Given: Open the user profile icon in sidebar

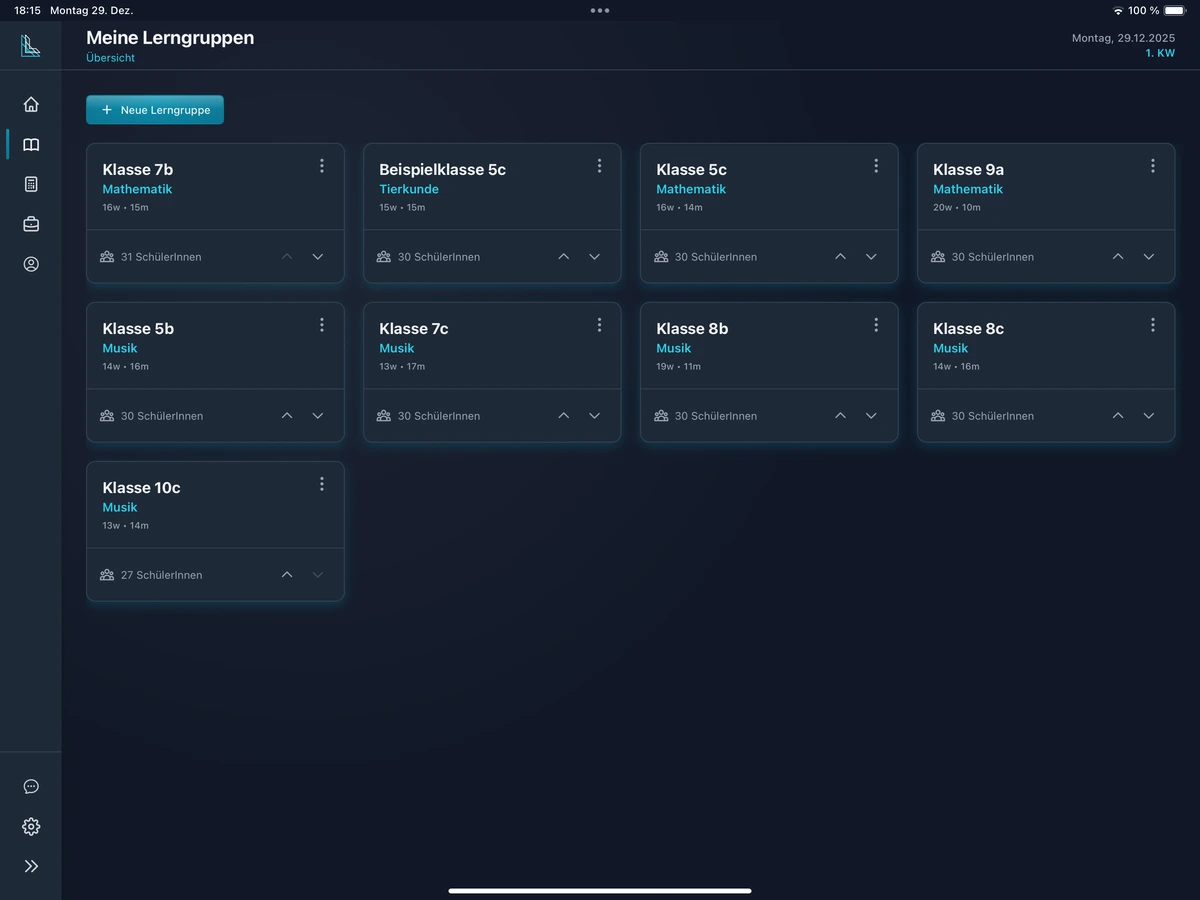Looking at the screenshot, I should pos(31,264).
